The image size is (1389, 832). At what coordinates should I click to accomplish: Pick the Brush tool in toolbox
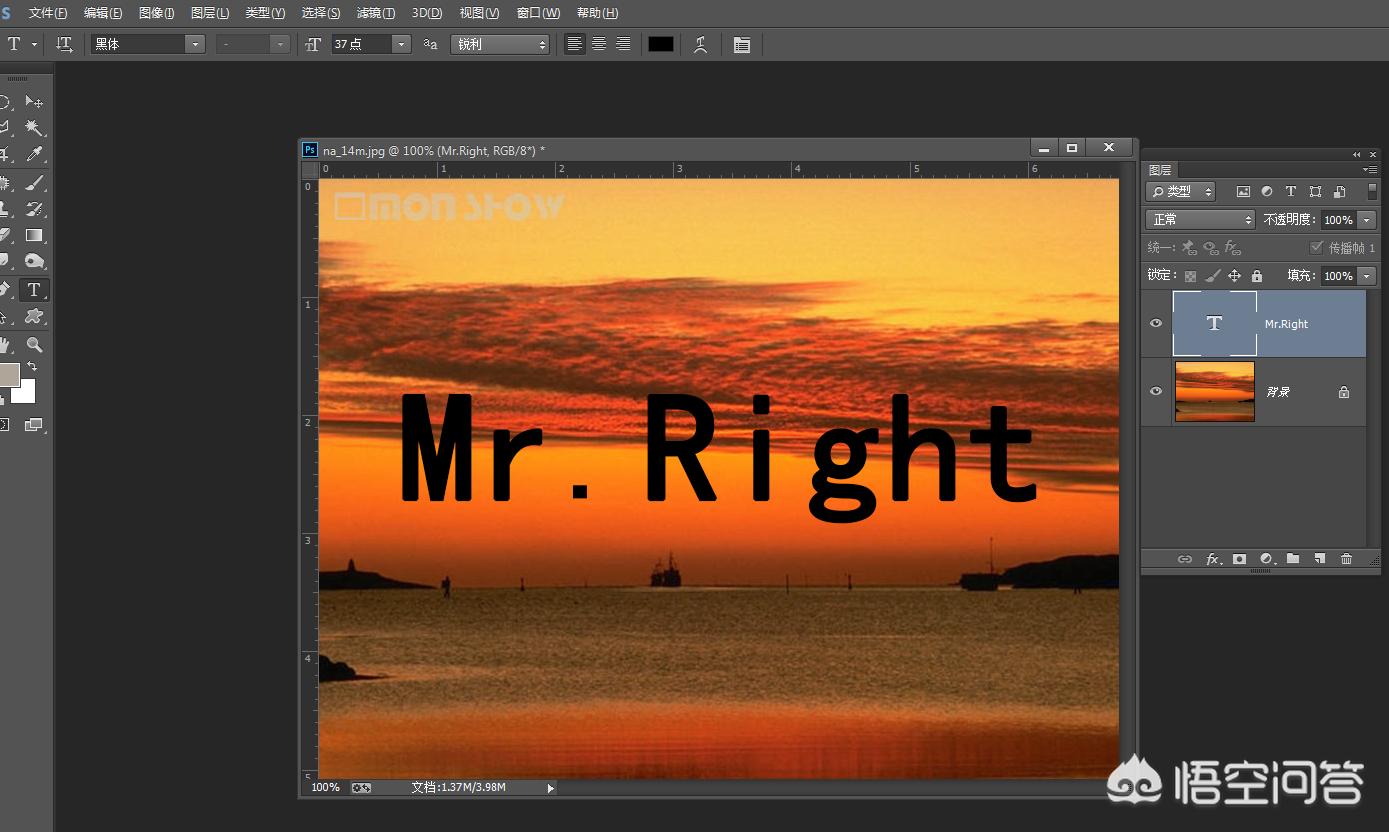click(35, 183)
